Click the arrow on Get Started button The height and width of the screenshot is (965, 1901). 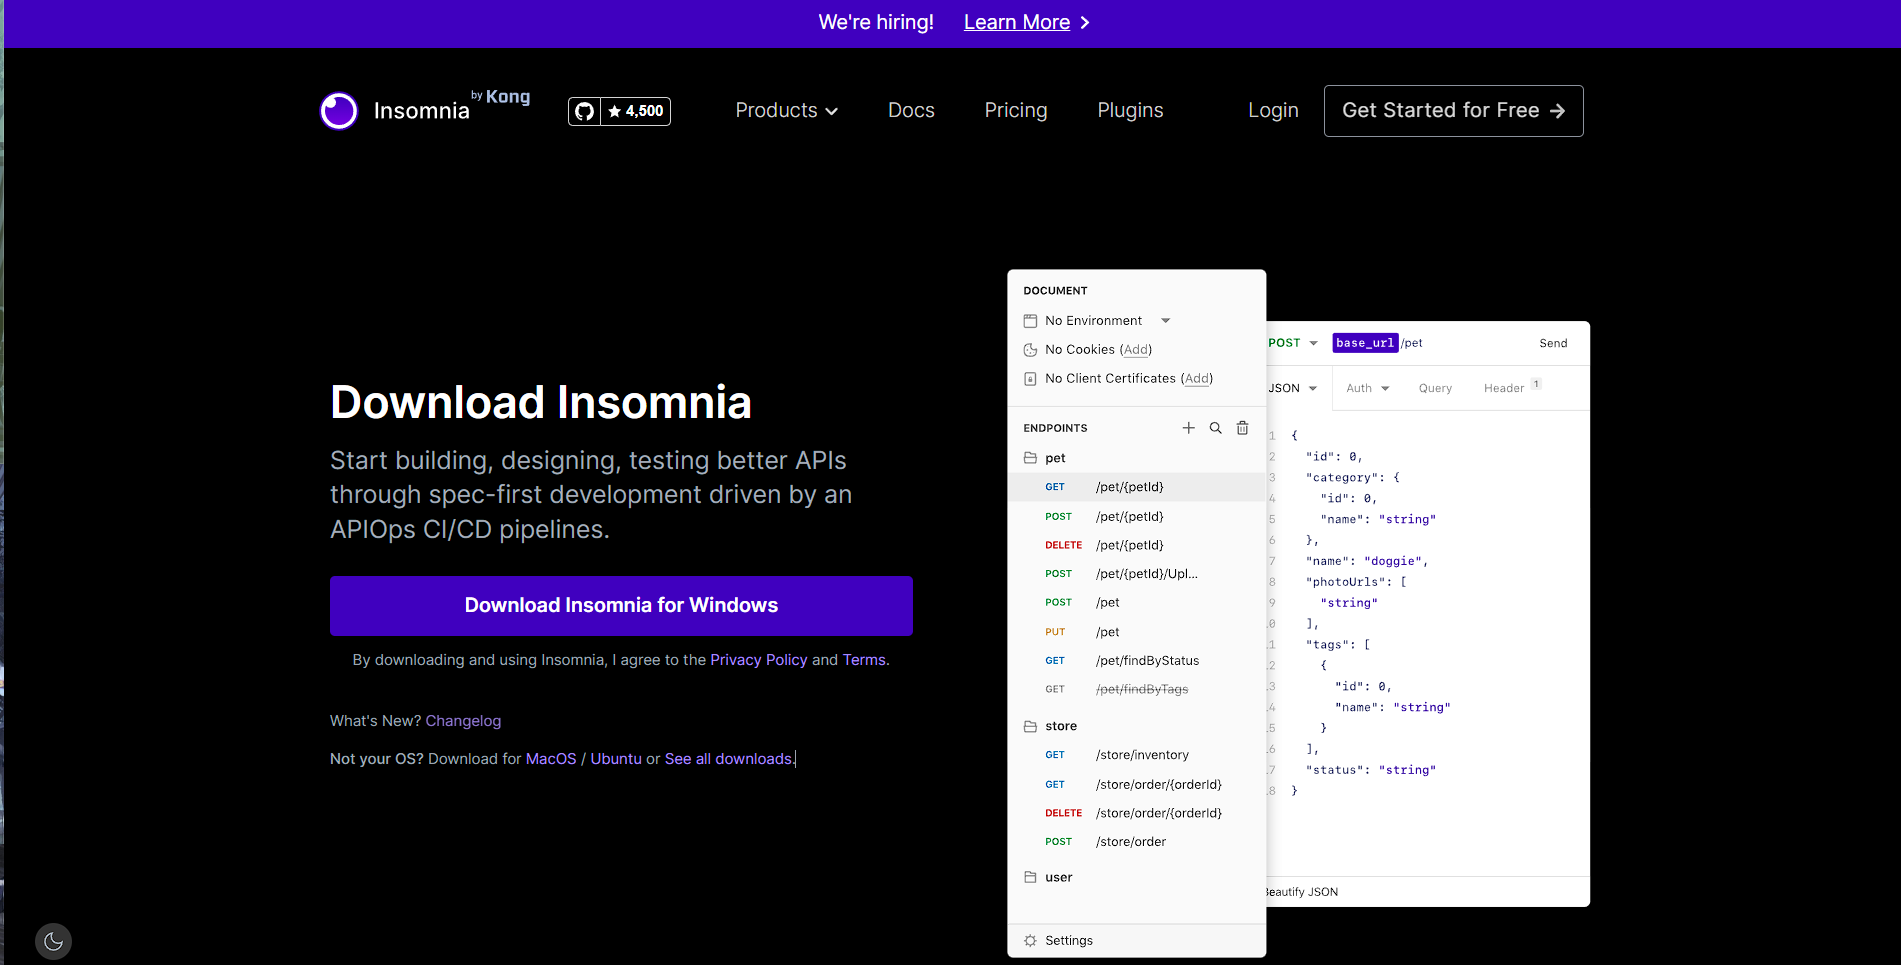(1557, 111)
